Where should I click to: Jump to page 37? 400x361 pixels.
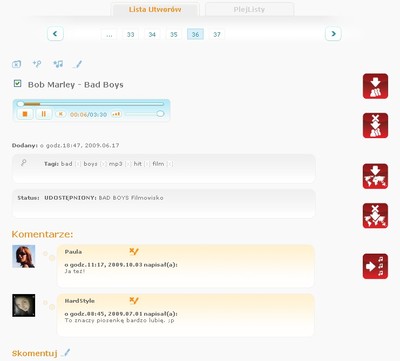click(217, 34)
